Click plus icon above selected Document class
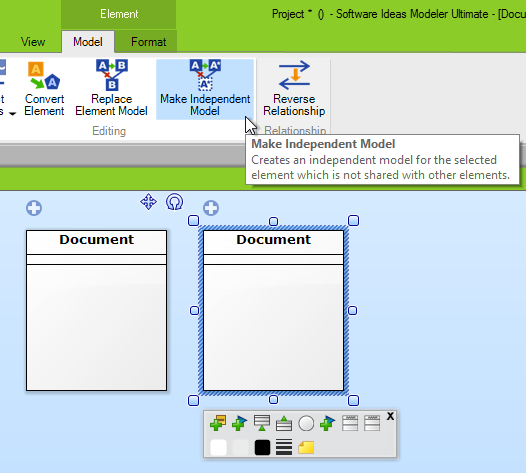Image resolution: width=526 pixels, height=473 pixels. tap(211, 208)
